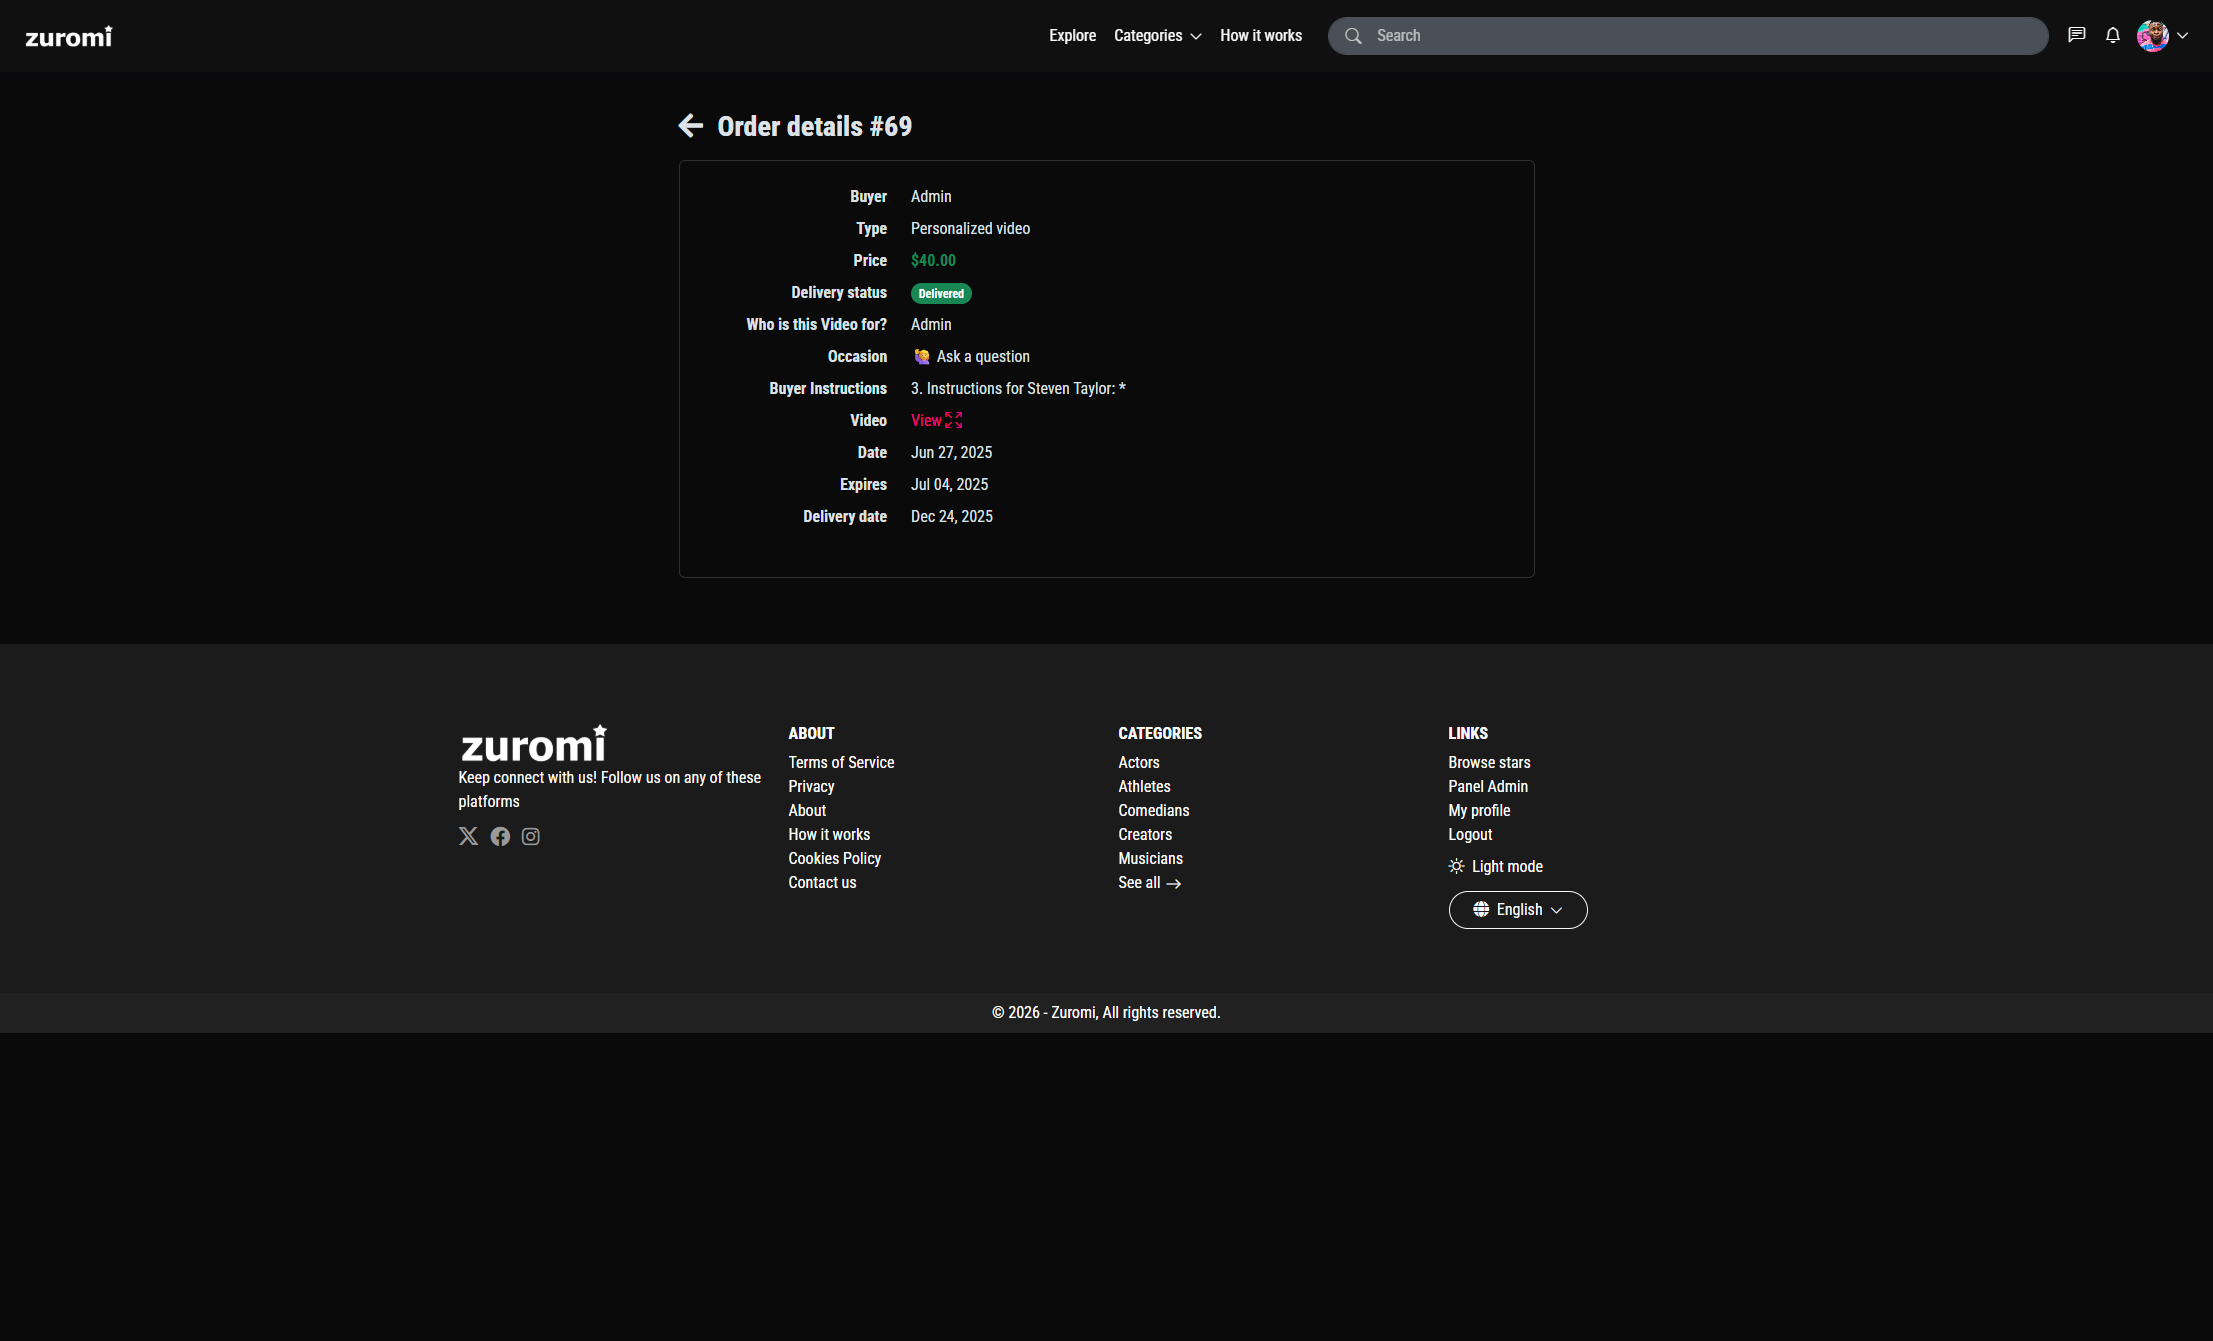View the delivered video link
This screenshot has width=2213, height=1341.
coord(936,420)
